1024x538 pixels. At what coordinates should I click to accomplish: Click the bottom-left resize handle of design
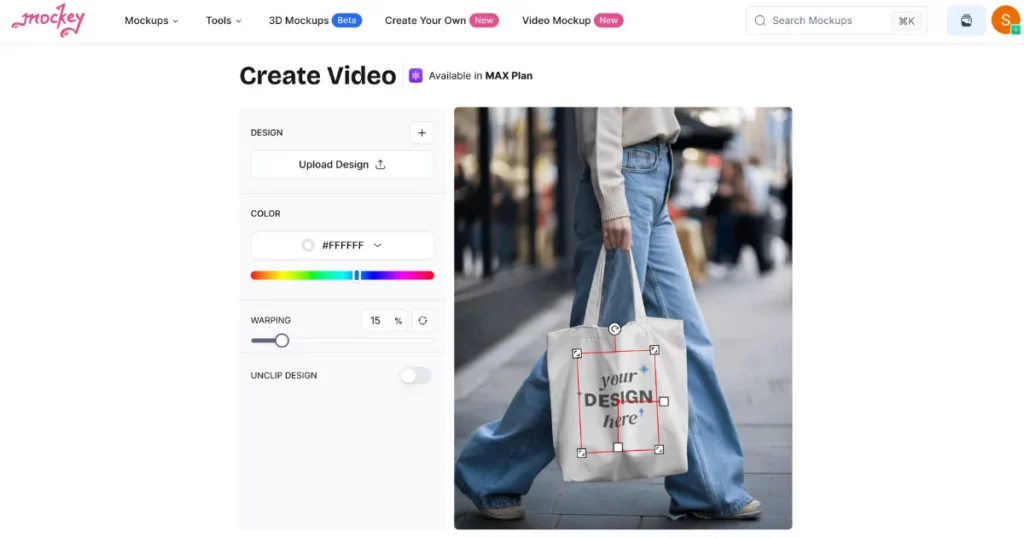(582, 453)
